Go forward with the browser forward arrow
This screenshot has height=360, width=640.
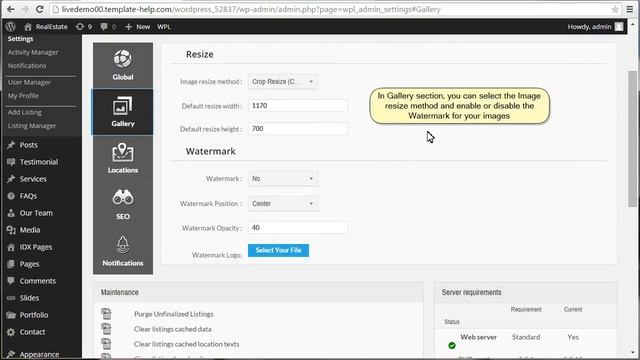(x=25, y=9)
